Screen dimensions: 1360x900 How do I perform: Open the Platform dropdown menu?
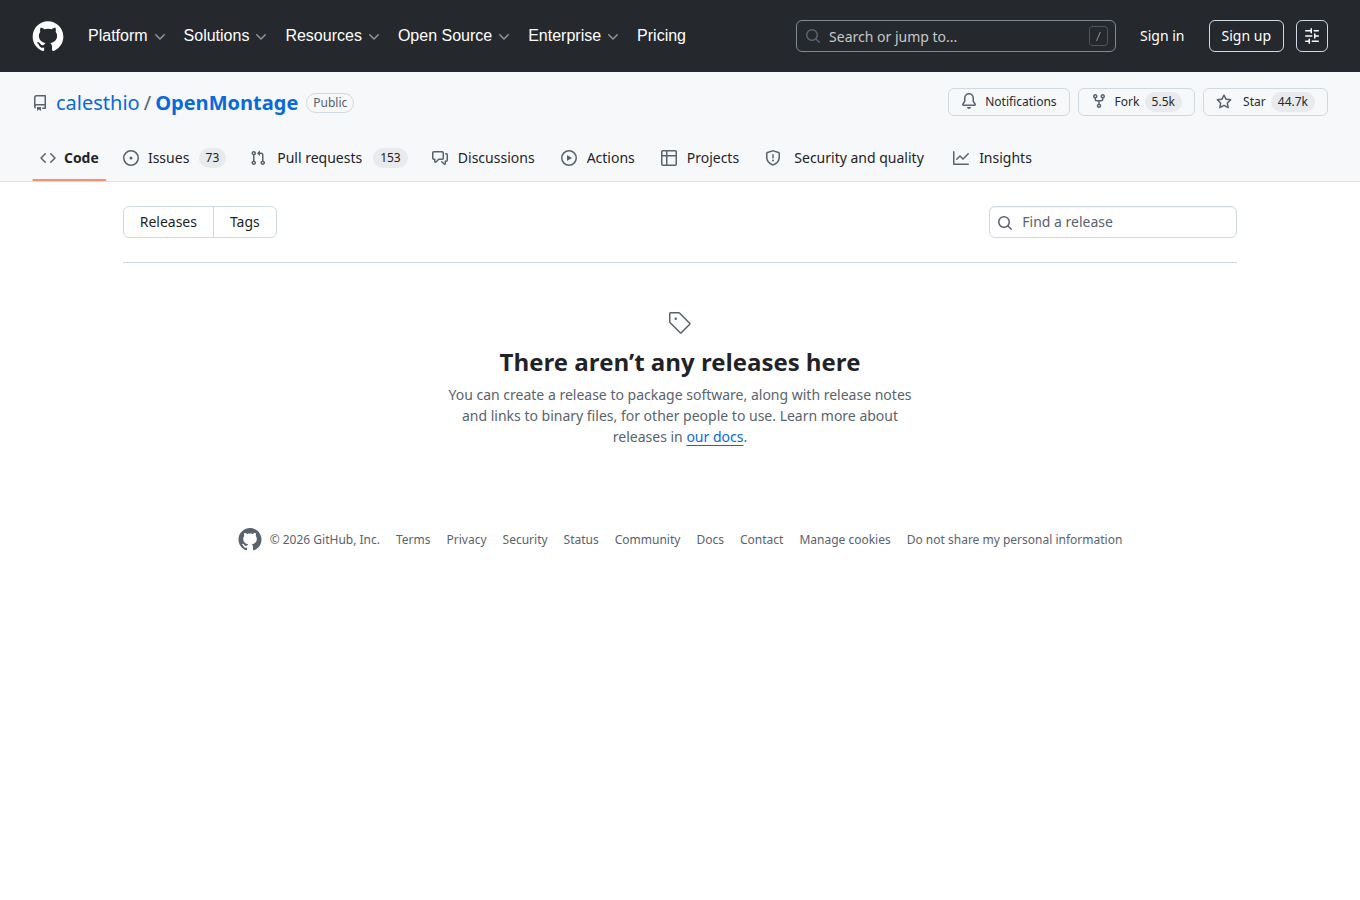click(x=126, y=36)
